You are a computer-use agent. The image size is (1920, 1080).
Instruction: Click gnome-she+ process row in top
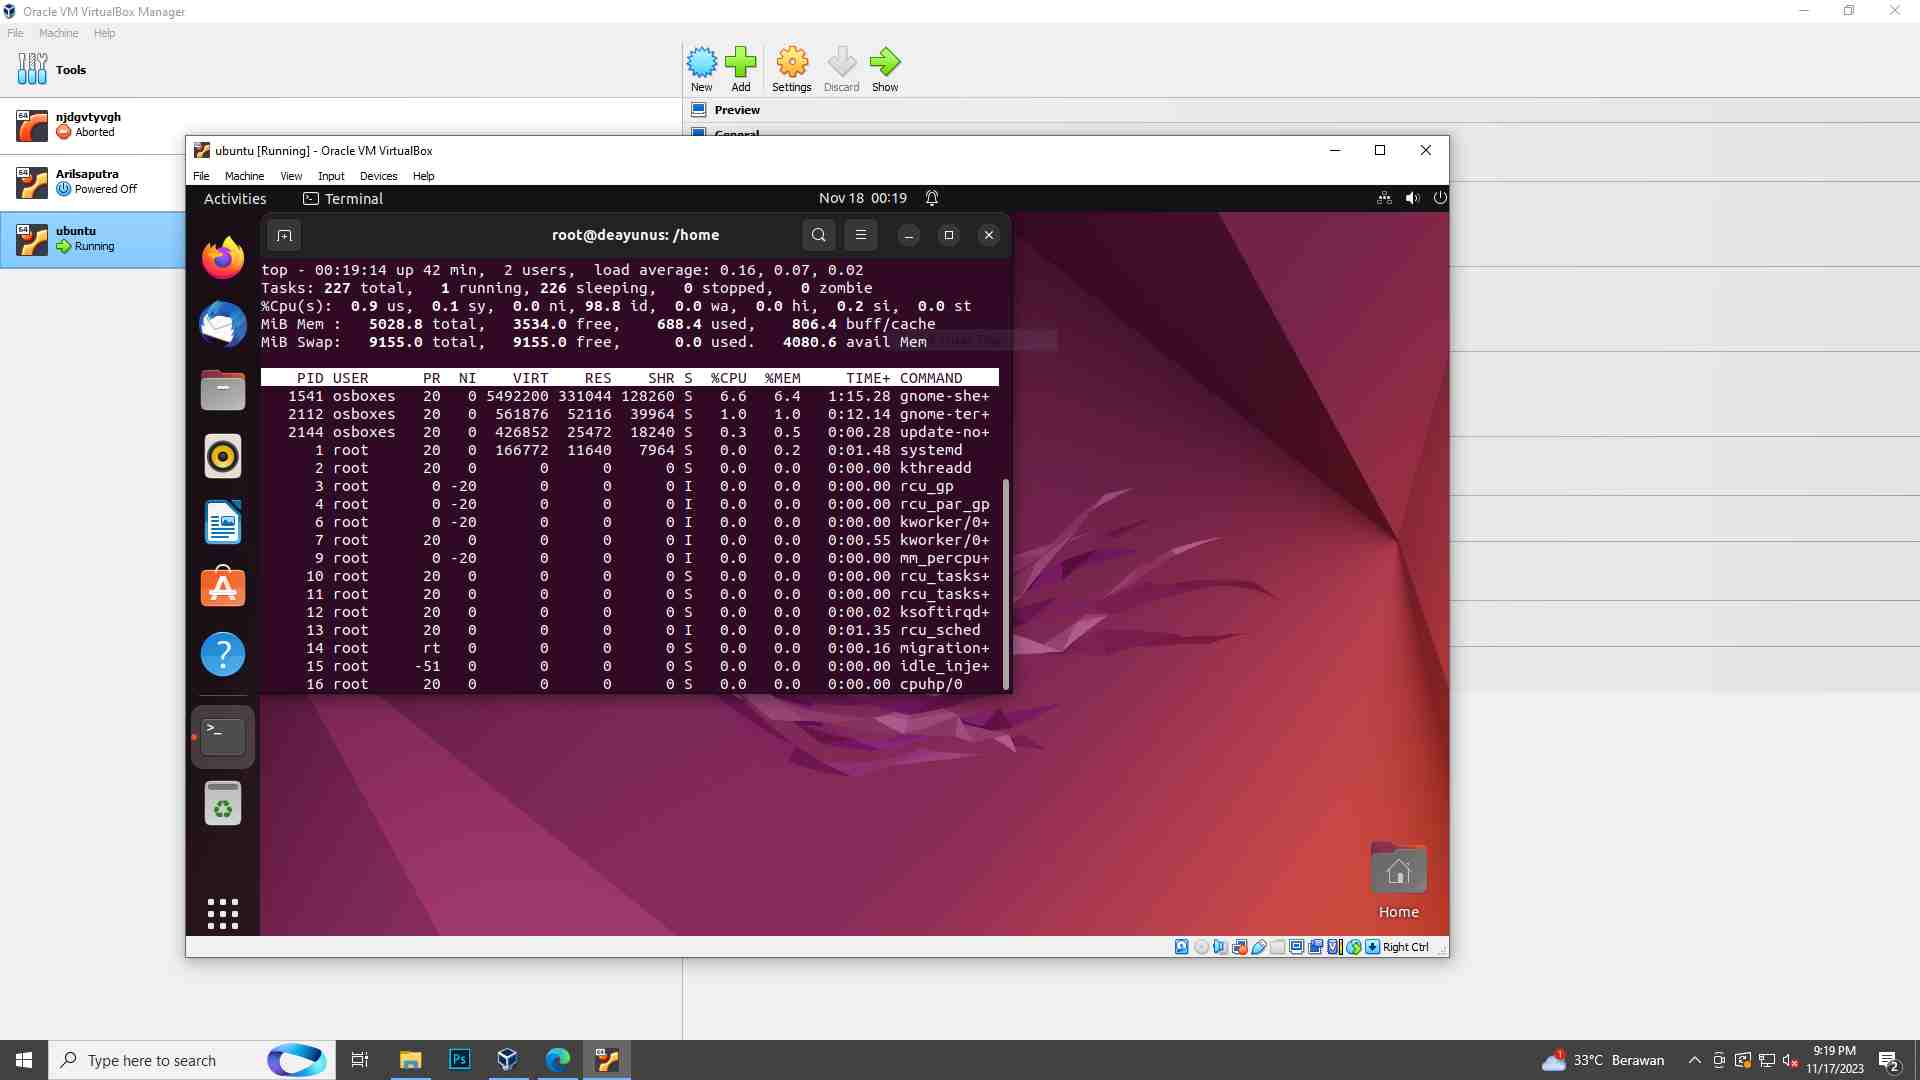(630, 396)
